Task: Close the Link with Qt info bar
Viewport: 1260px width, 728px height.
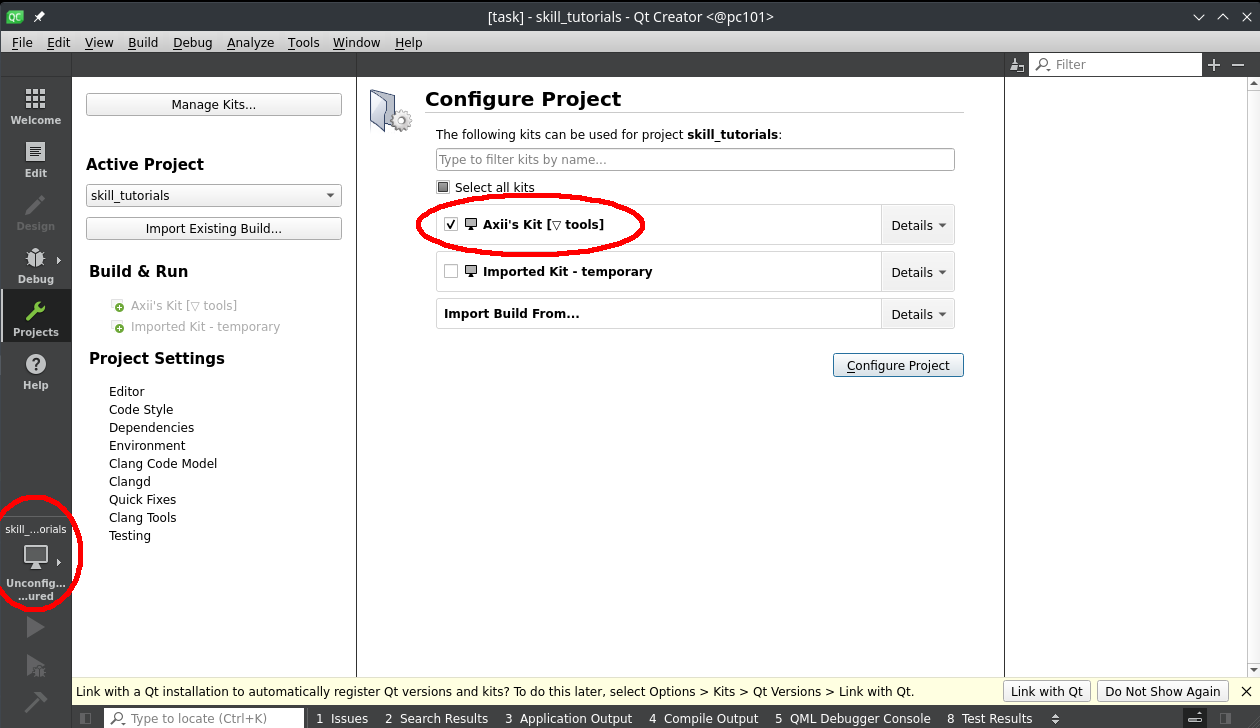Action: coord(1246,691)
